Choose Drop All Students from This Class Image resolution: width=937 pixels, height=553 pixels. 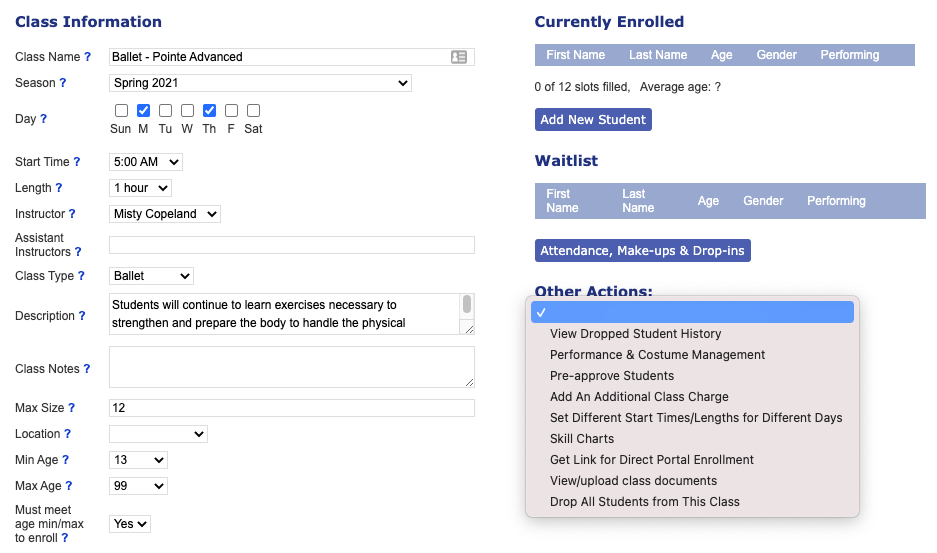[644, 502]
